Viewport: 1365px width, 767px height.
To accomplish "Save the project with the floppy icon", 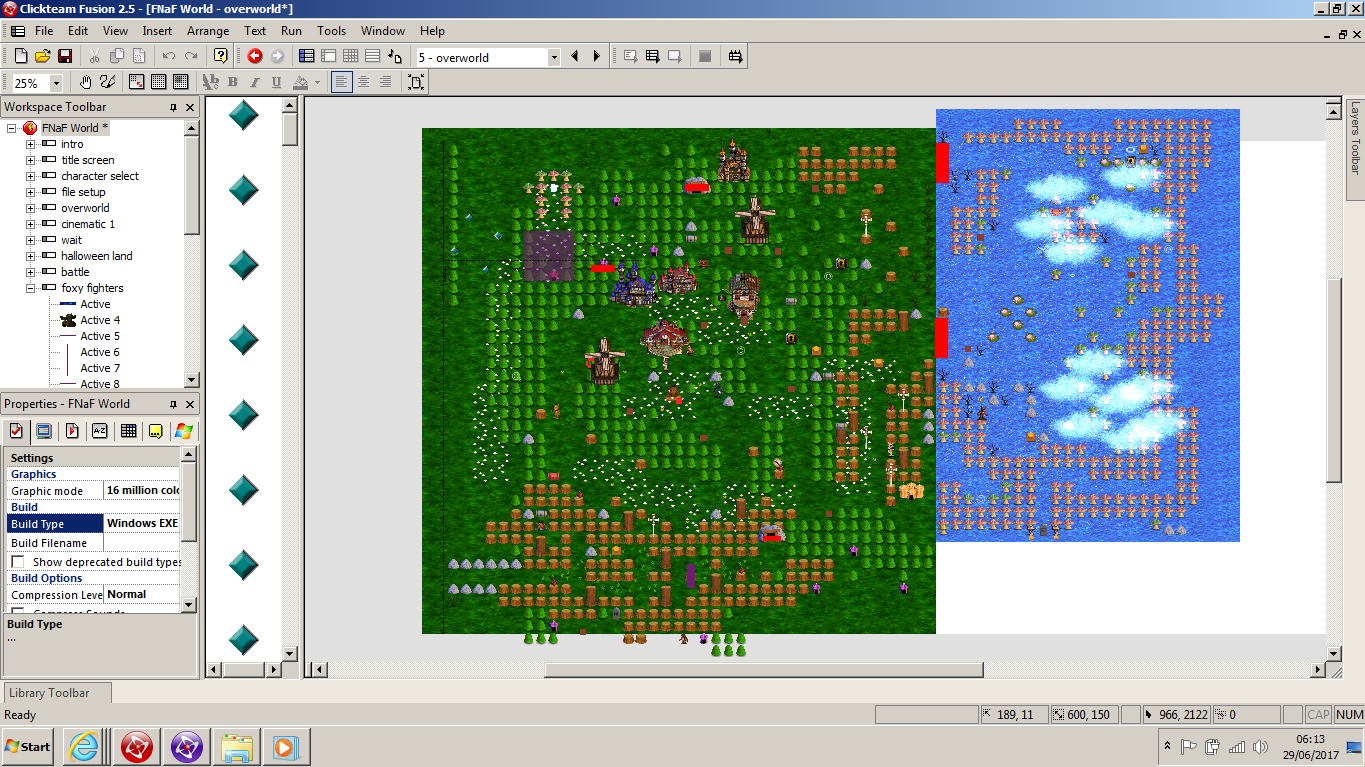I will [64, 56].
